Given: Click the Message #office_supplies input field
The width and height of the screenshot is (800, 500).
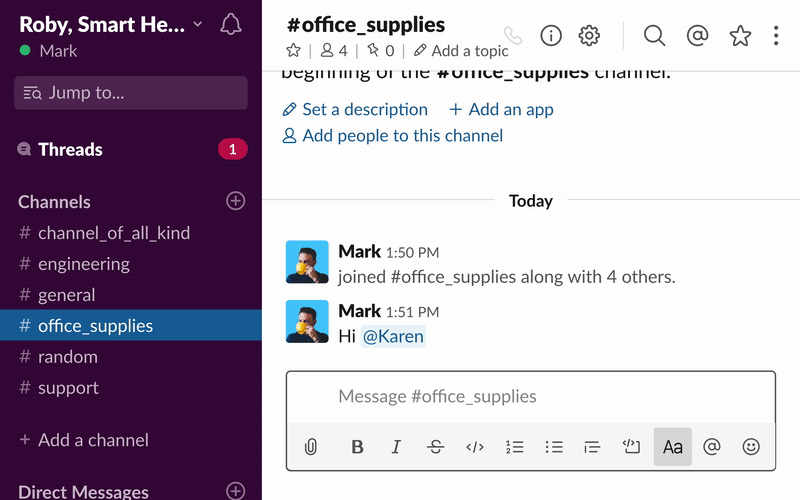Looking at the screenshot, I should click(x=530, y=397).
